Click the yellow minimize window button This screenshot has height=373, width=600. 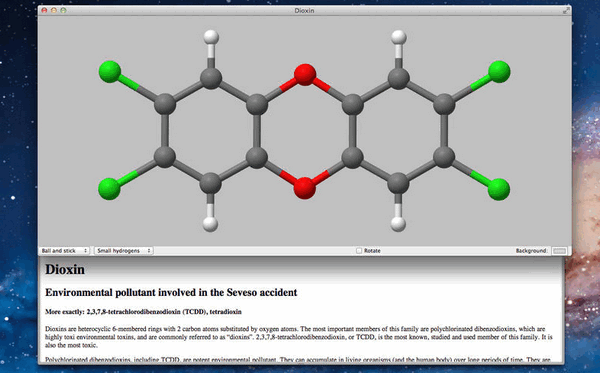click(54, 10)
